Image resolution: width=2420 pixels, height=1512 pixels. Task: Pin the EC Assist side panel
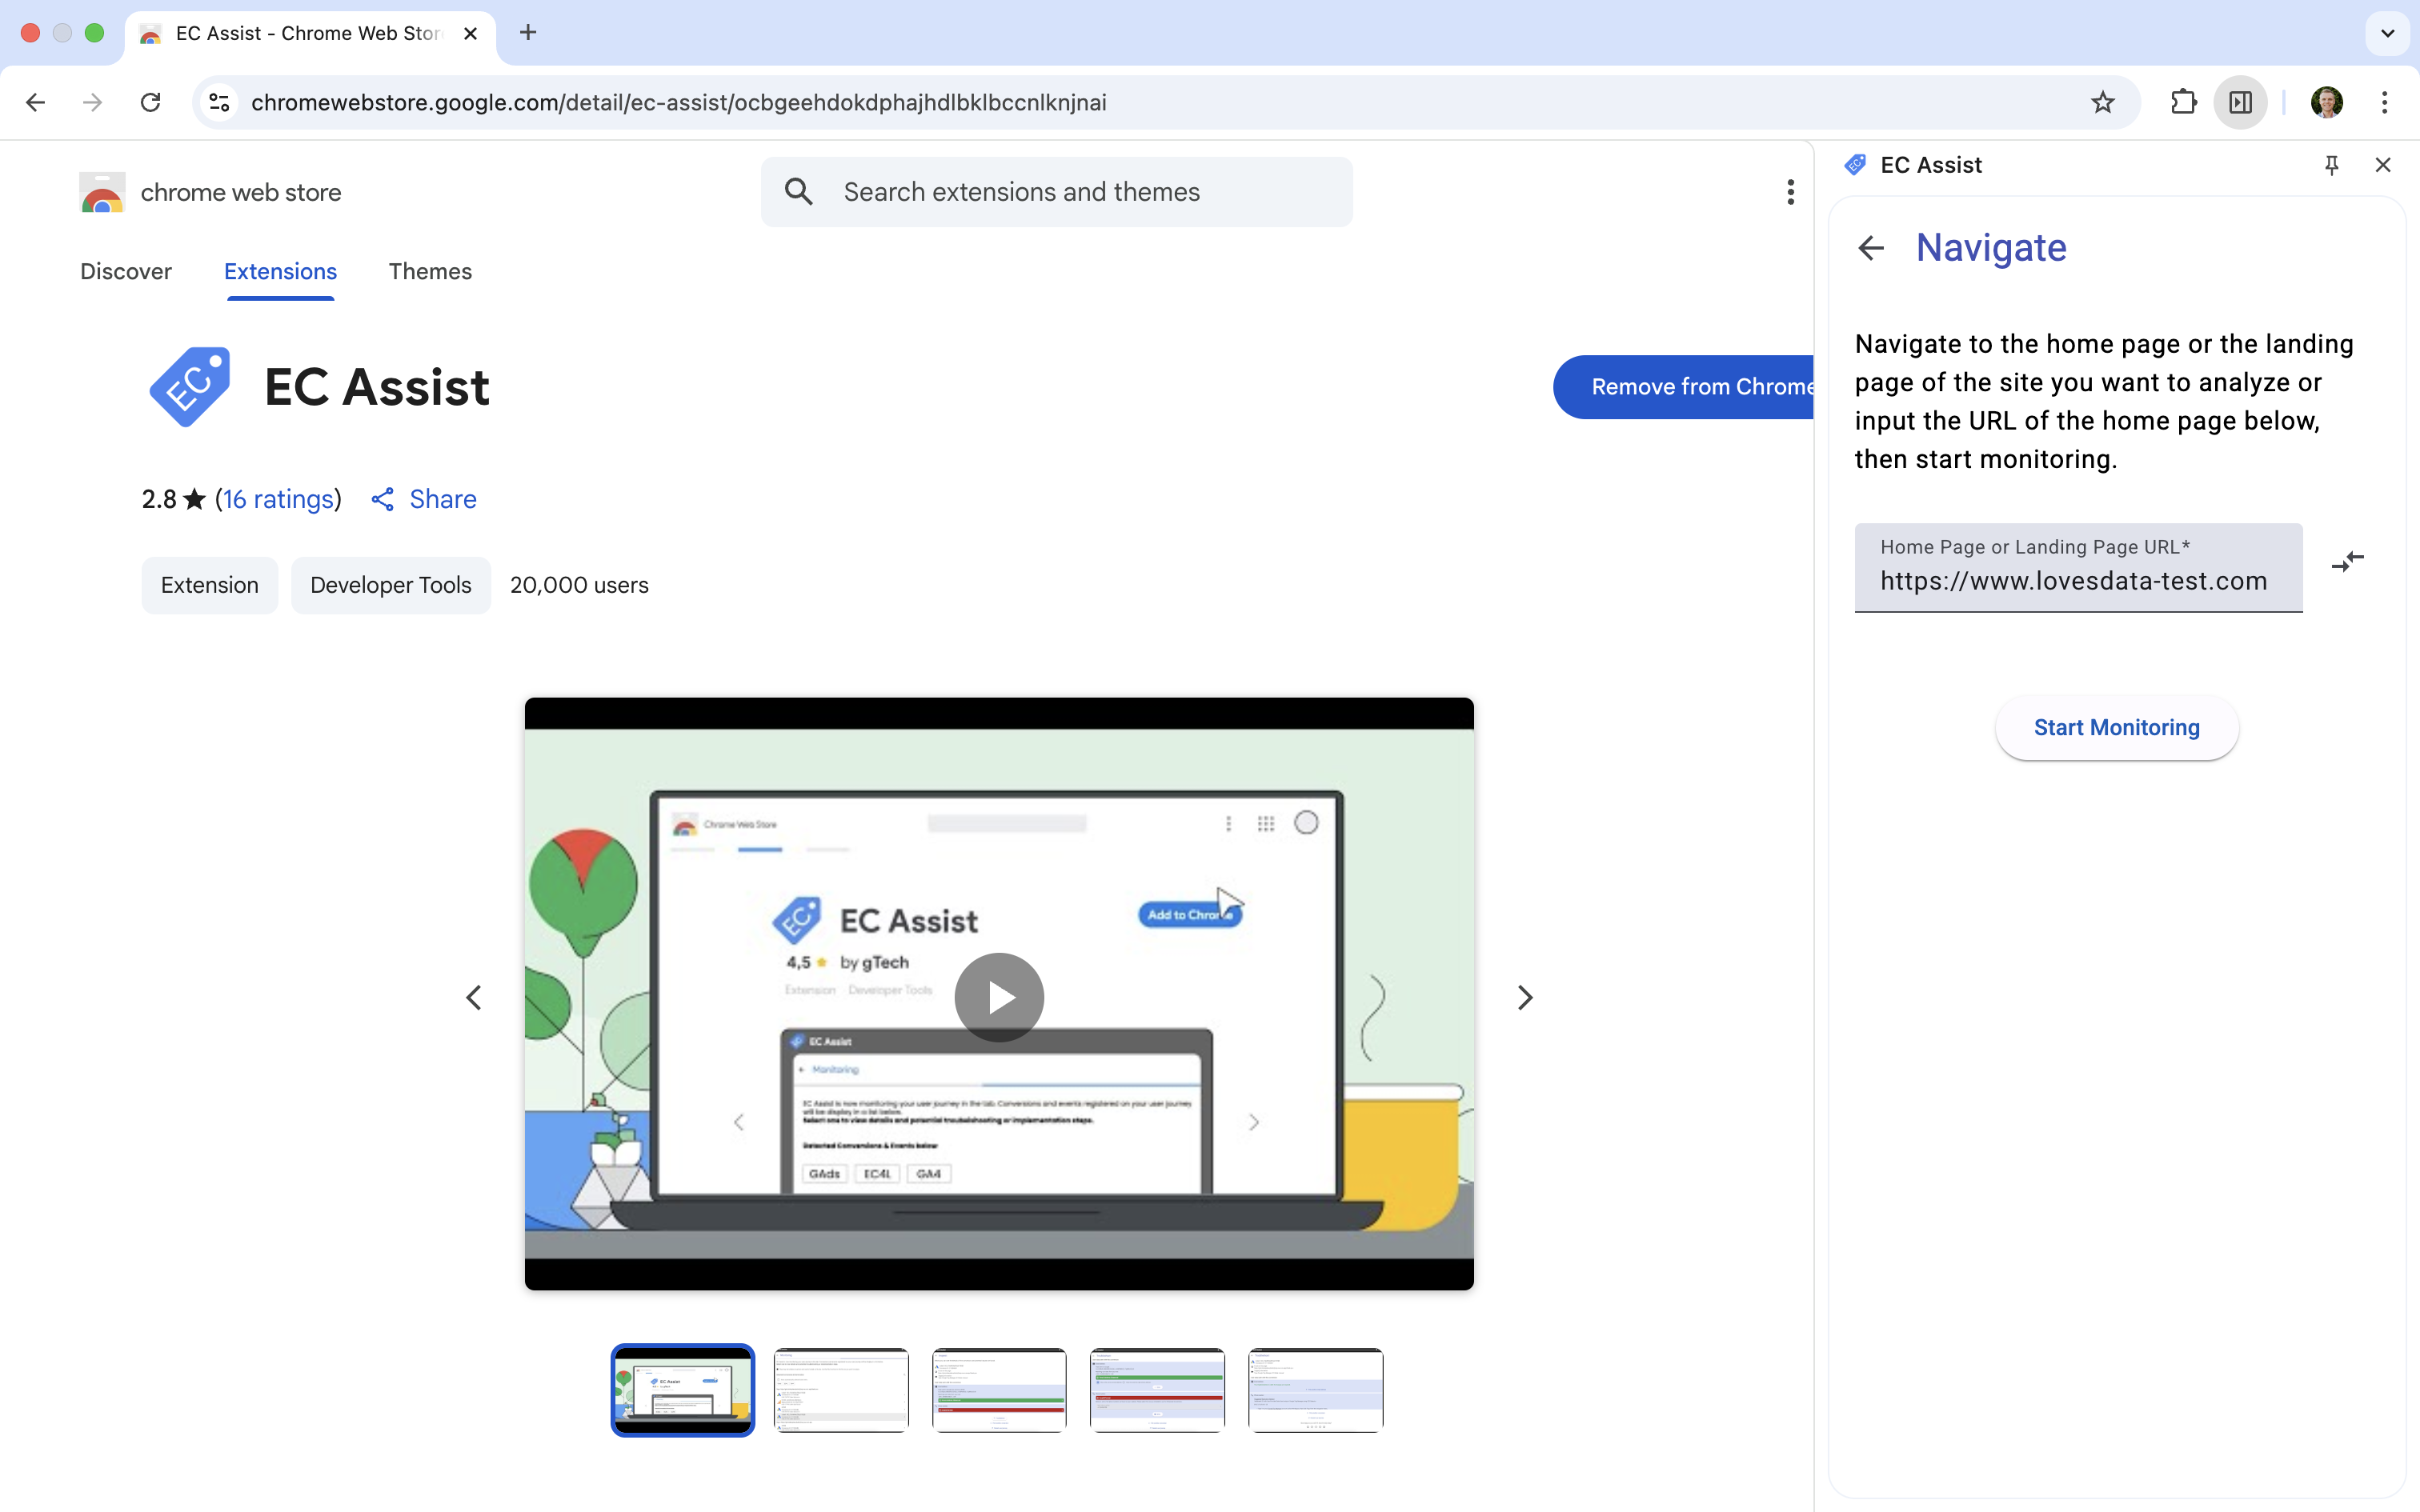point(2331,165)
